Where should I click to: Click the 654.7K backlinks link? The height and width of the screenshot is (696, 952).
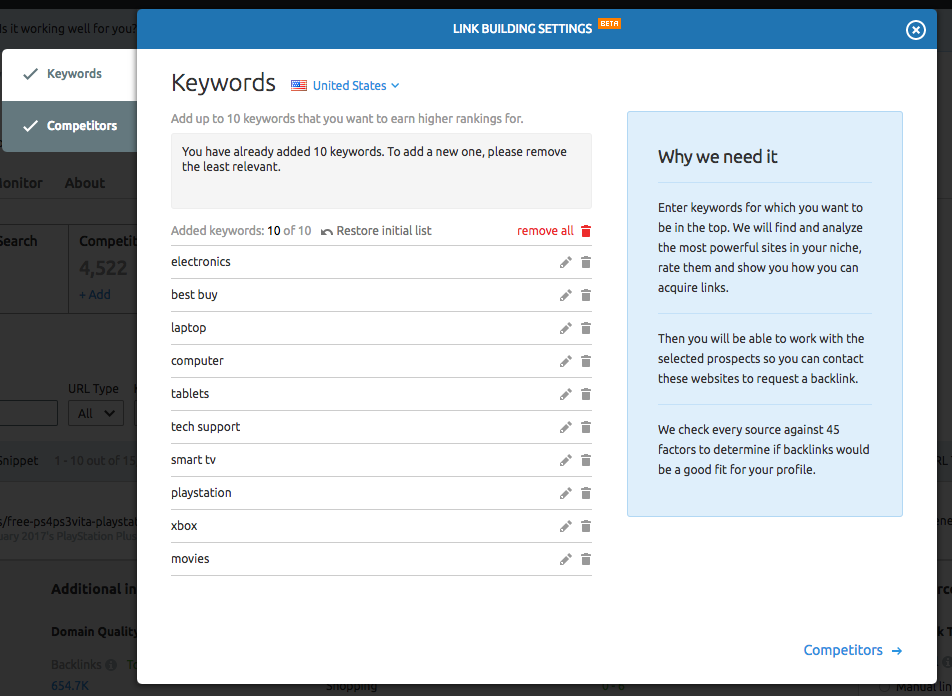click(x=70, y=686)
